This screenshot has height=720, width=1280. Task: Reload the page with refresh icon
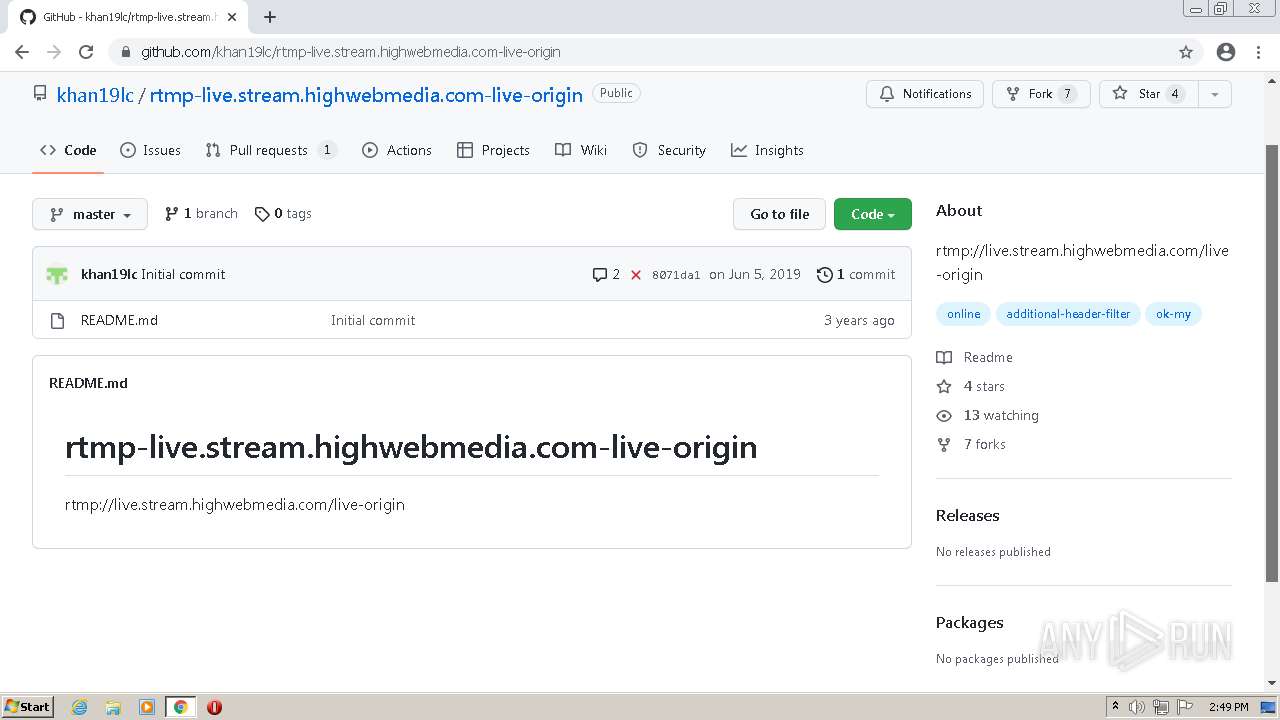point(86,52)
